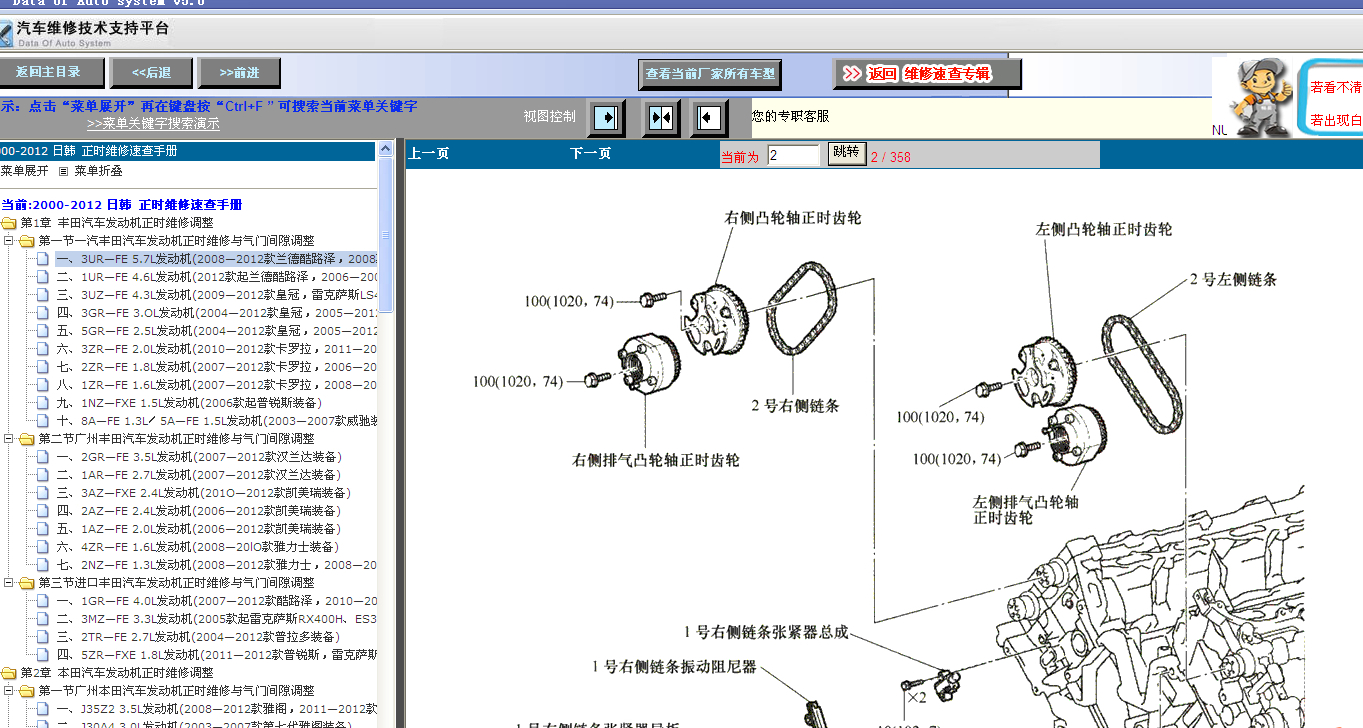Go to next page 下一页
The image size is (1363, 728).
590,154
